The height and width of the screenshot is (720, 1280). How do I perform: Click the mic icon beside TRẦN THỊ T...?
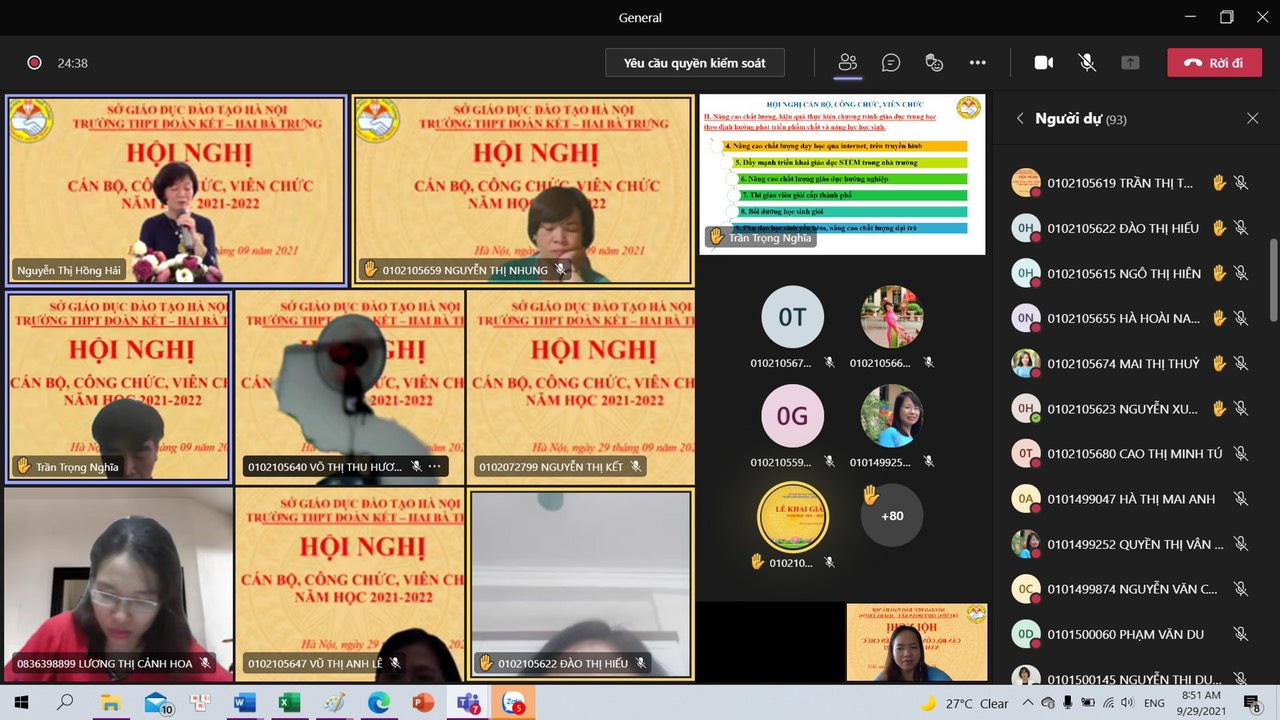click(x=1241, y=183)
